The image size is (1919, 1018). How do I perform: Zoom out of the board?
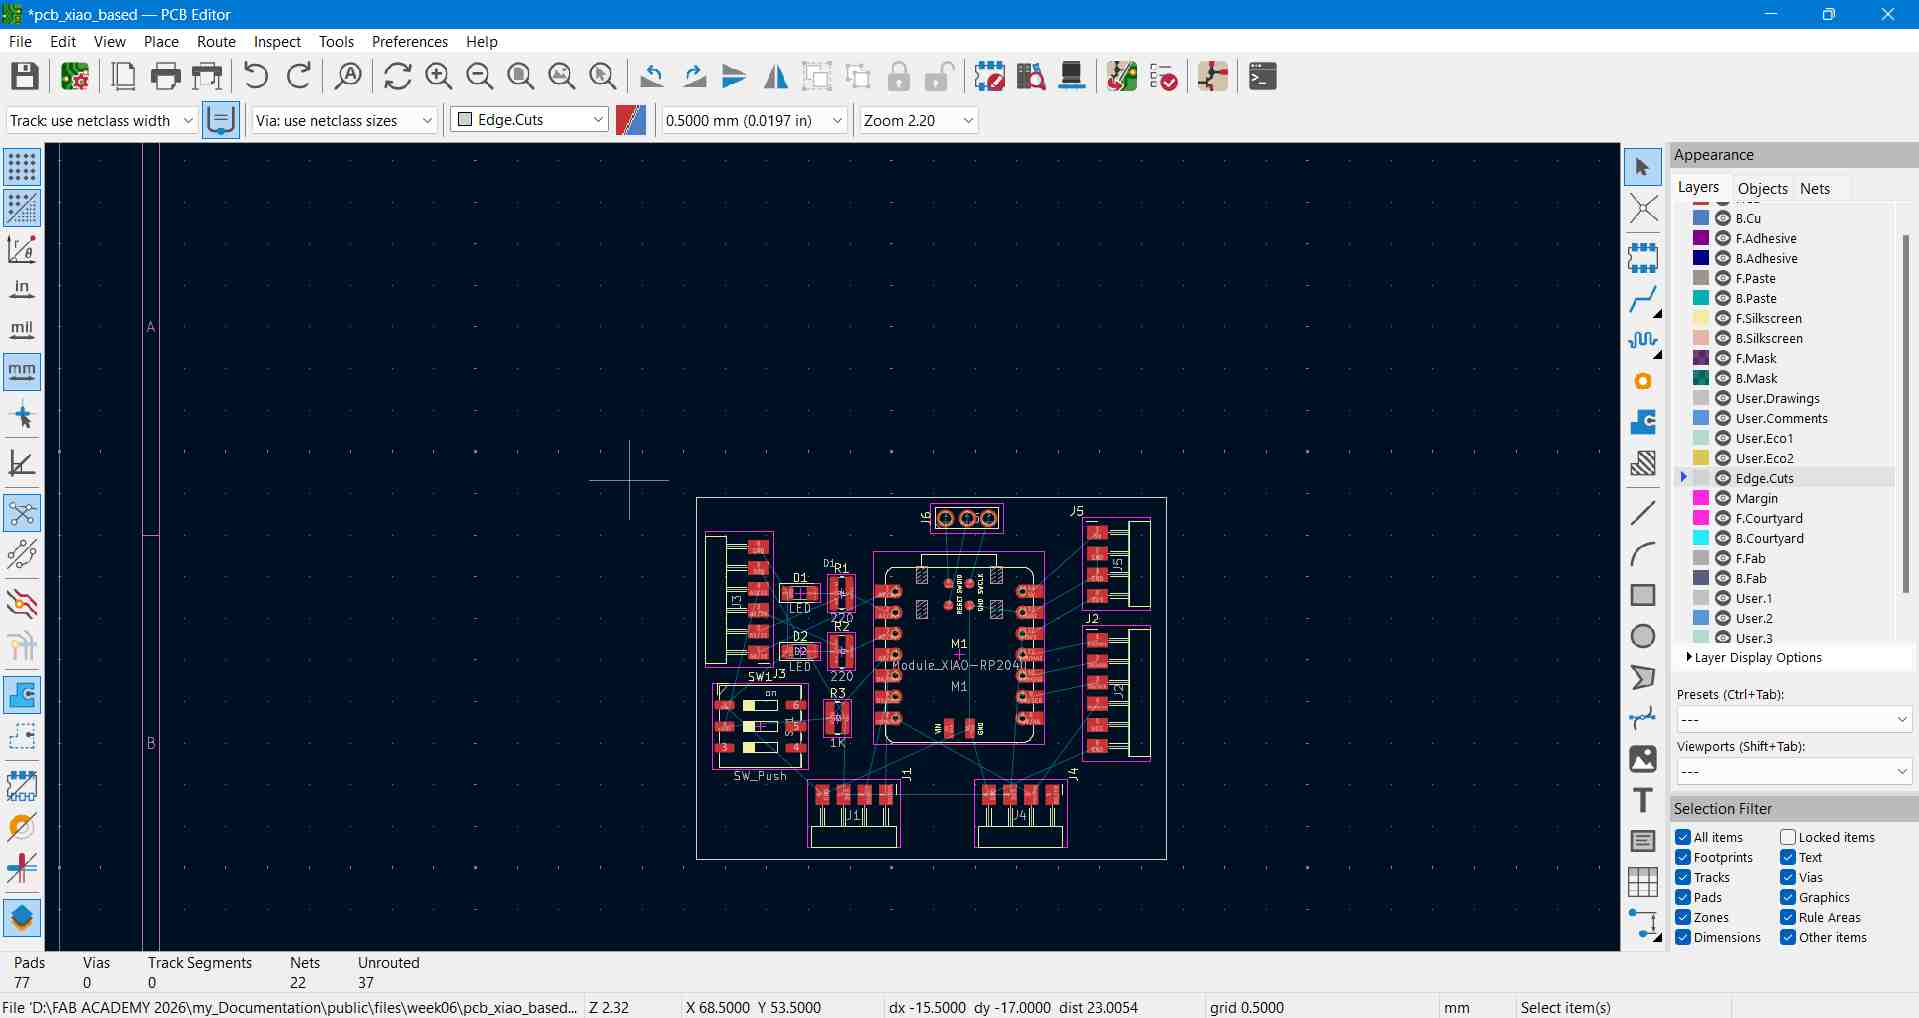pos(479,76)
